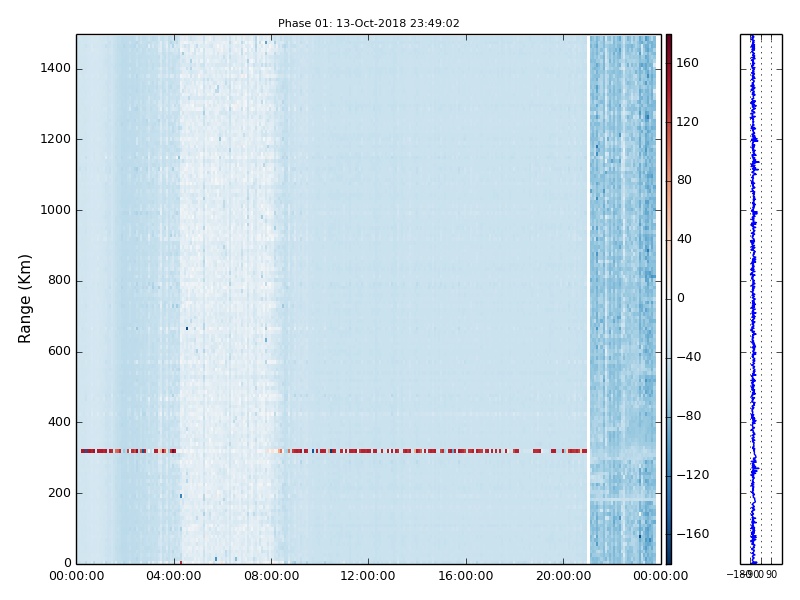800x600 pixels.
Task: Click the colorbar label −120
Action: (693, 474)
